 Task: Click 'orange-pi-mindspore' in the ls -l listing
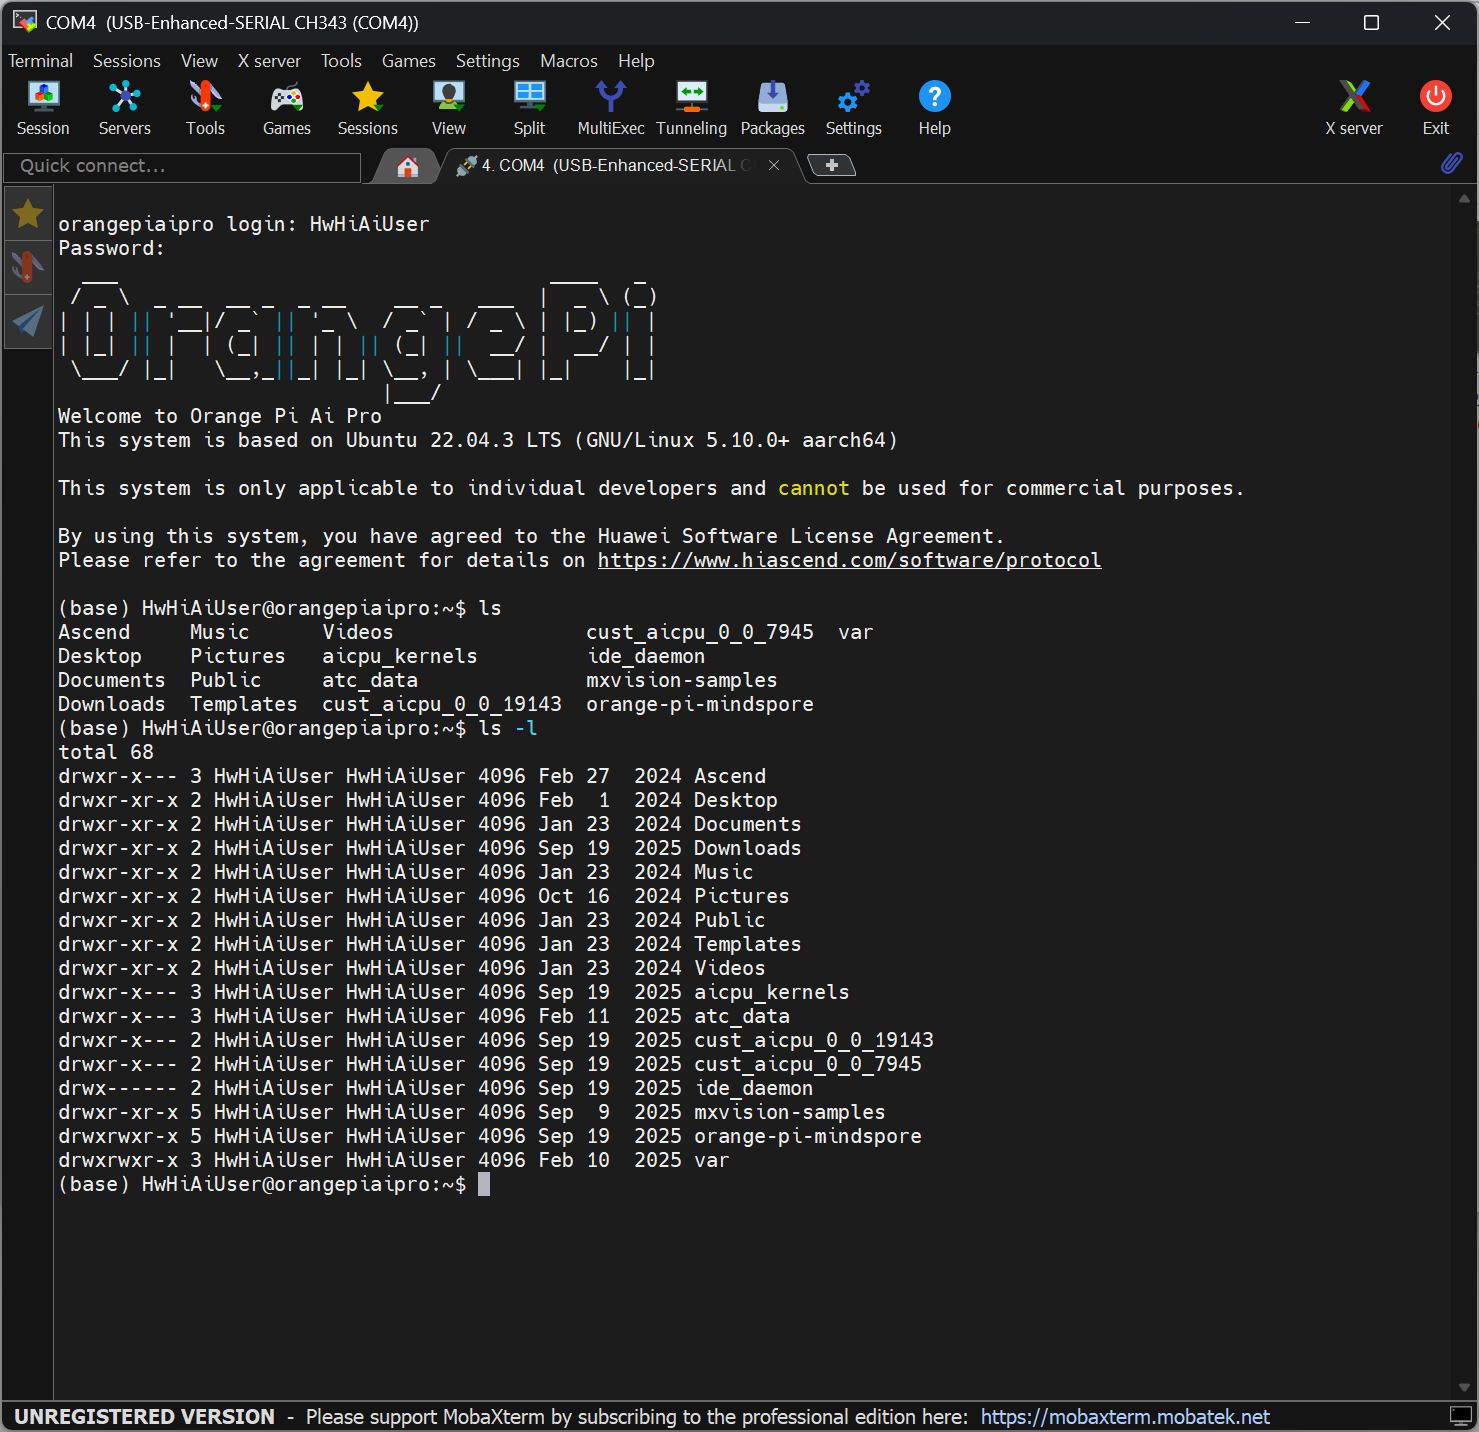click(x=808, y=1136)
